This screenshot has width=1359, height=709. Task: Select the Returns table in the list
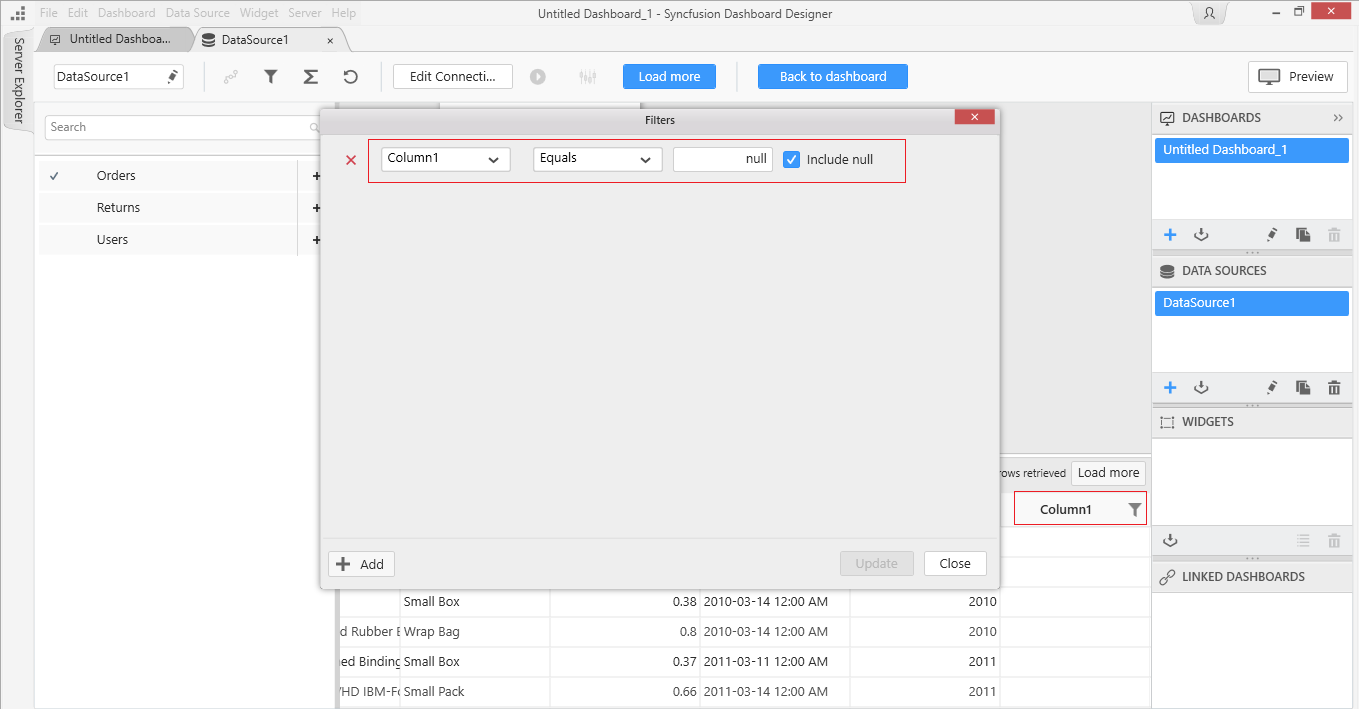118,208
